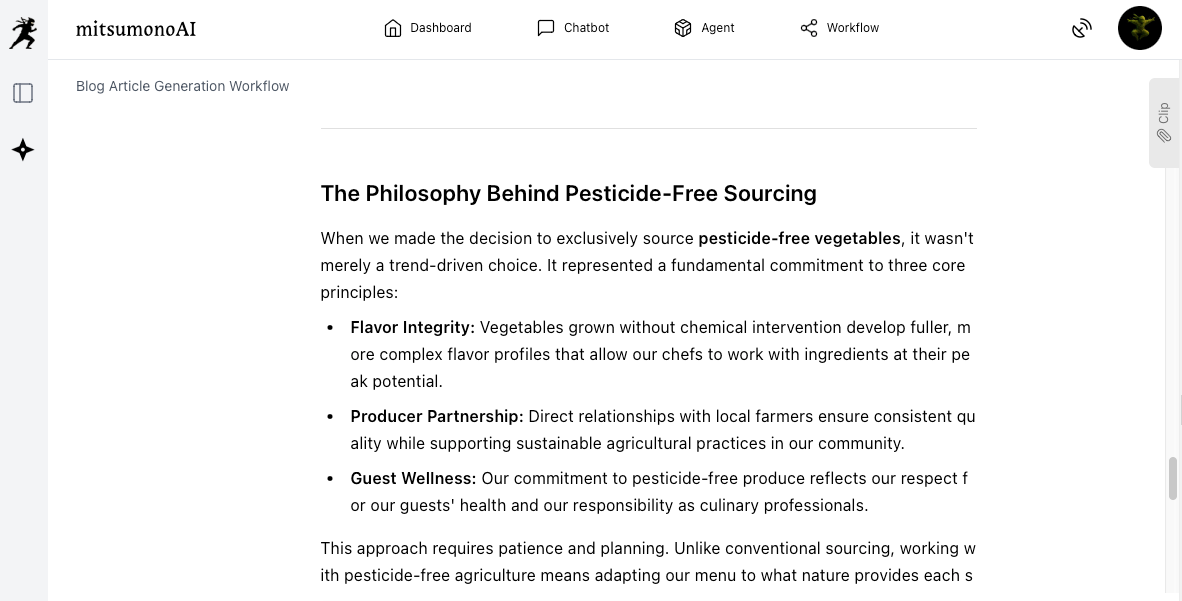Click the sparkle star icon in left sidebar
The image size is (1182, 601).
coord(23,150)
